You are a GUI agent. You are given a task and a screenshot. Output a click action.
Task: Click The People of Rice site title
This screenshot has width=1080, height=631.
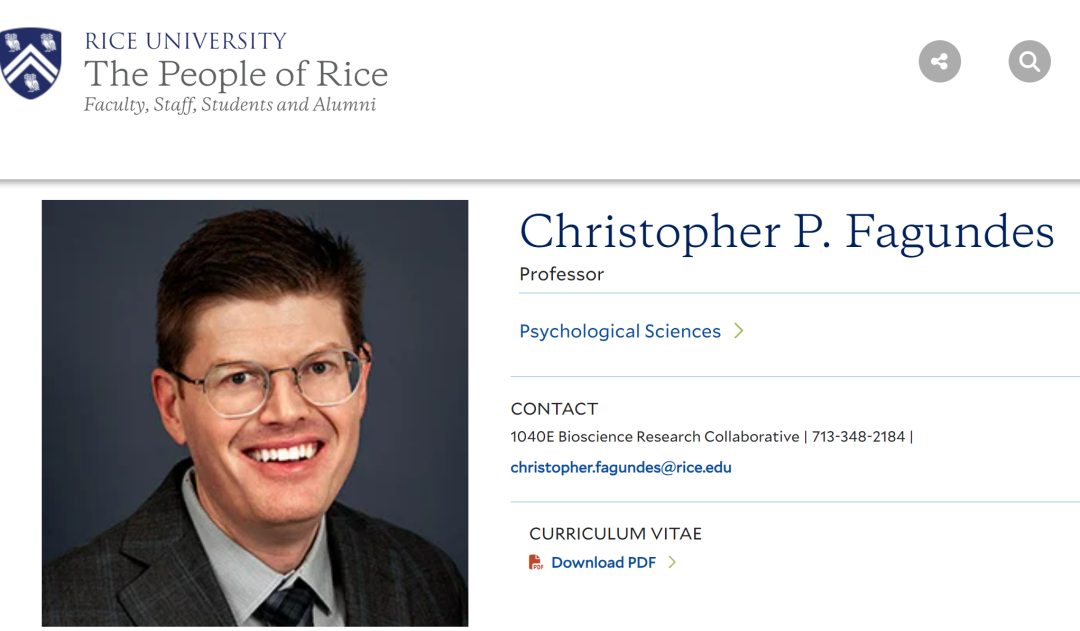(x=235, y=74)
